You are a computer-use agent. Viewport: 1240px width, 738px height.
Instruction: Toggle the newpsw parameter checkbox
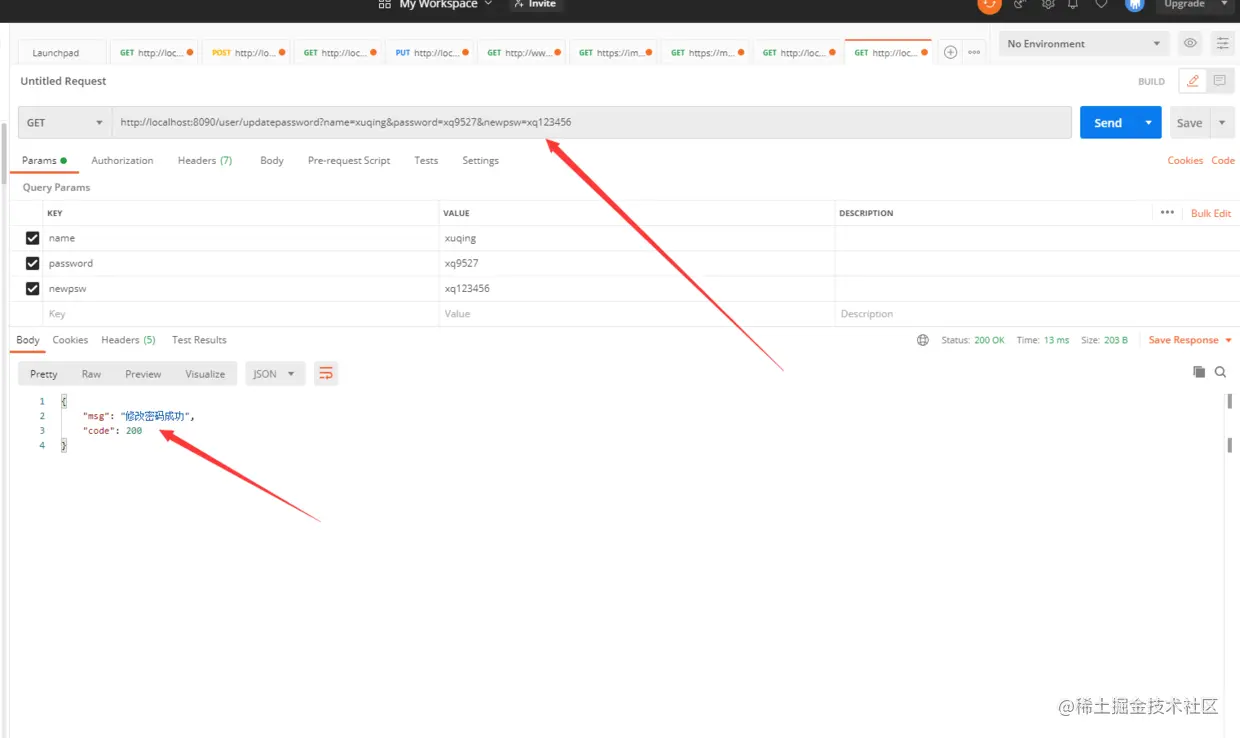click(33, 288)
